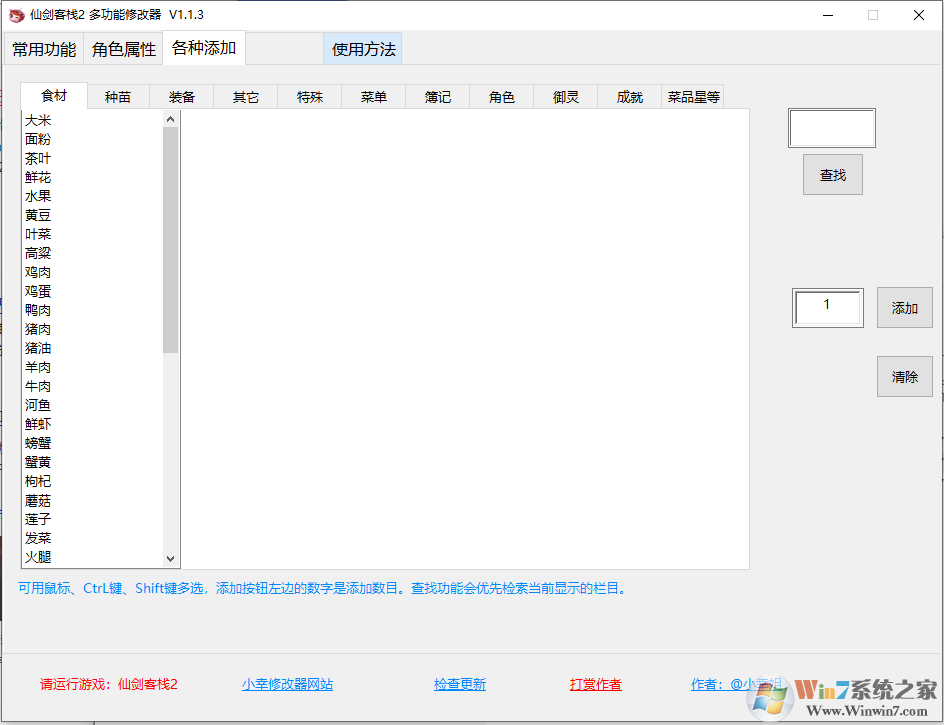
Task: Click the down arrow of the list scrollbar
Action: pos(170,558)
